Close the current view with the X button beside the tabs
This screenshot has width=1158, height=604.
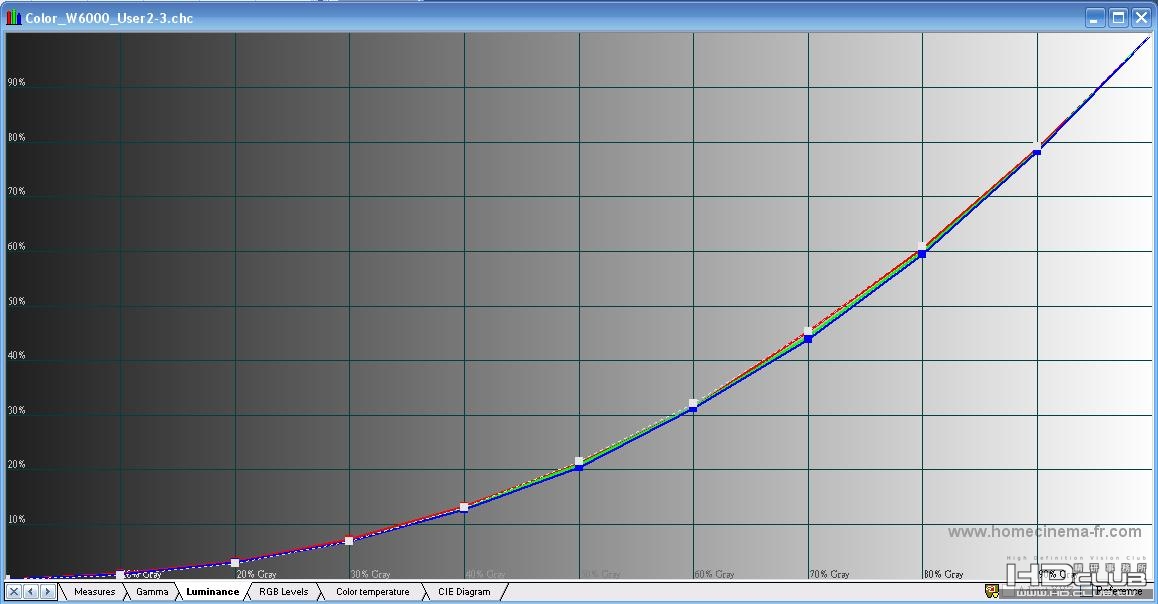click(14, 591)
